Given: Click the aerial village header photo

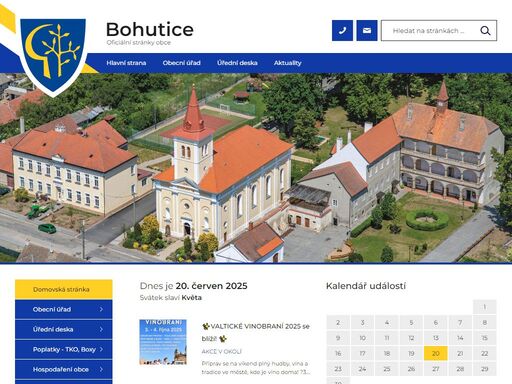Looking at the screenshot, I should click(256, 168).
